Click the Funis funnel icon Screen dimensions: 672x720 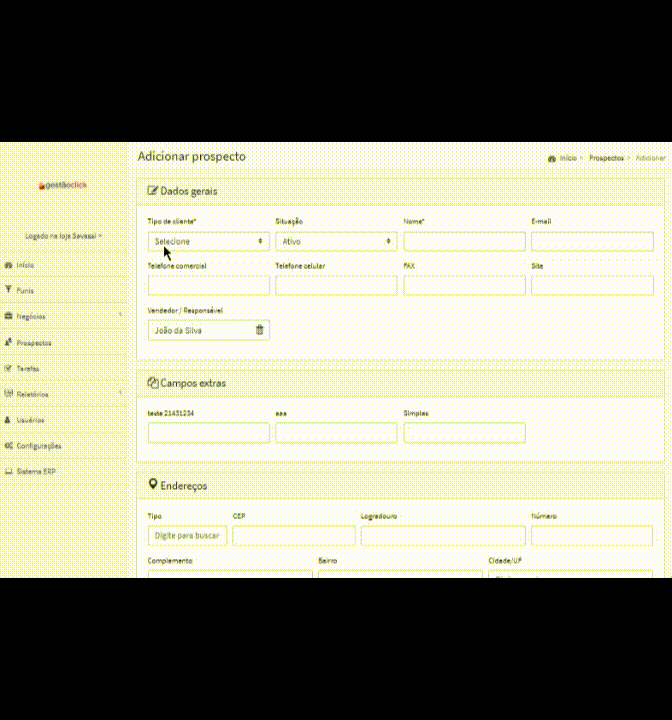coord(9,291)
